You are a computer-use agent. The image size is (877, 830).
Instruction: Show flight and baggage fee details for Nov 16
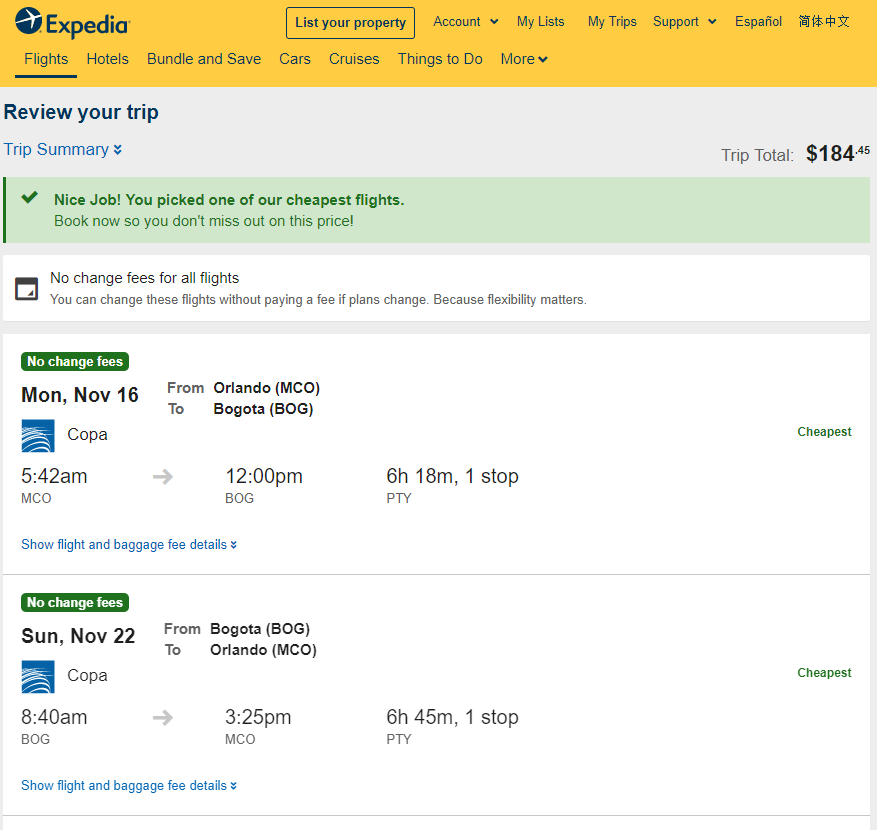click(129, 544)
